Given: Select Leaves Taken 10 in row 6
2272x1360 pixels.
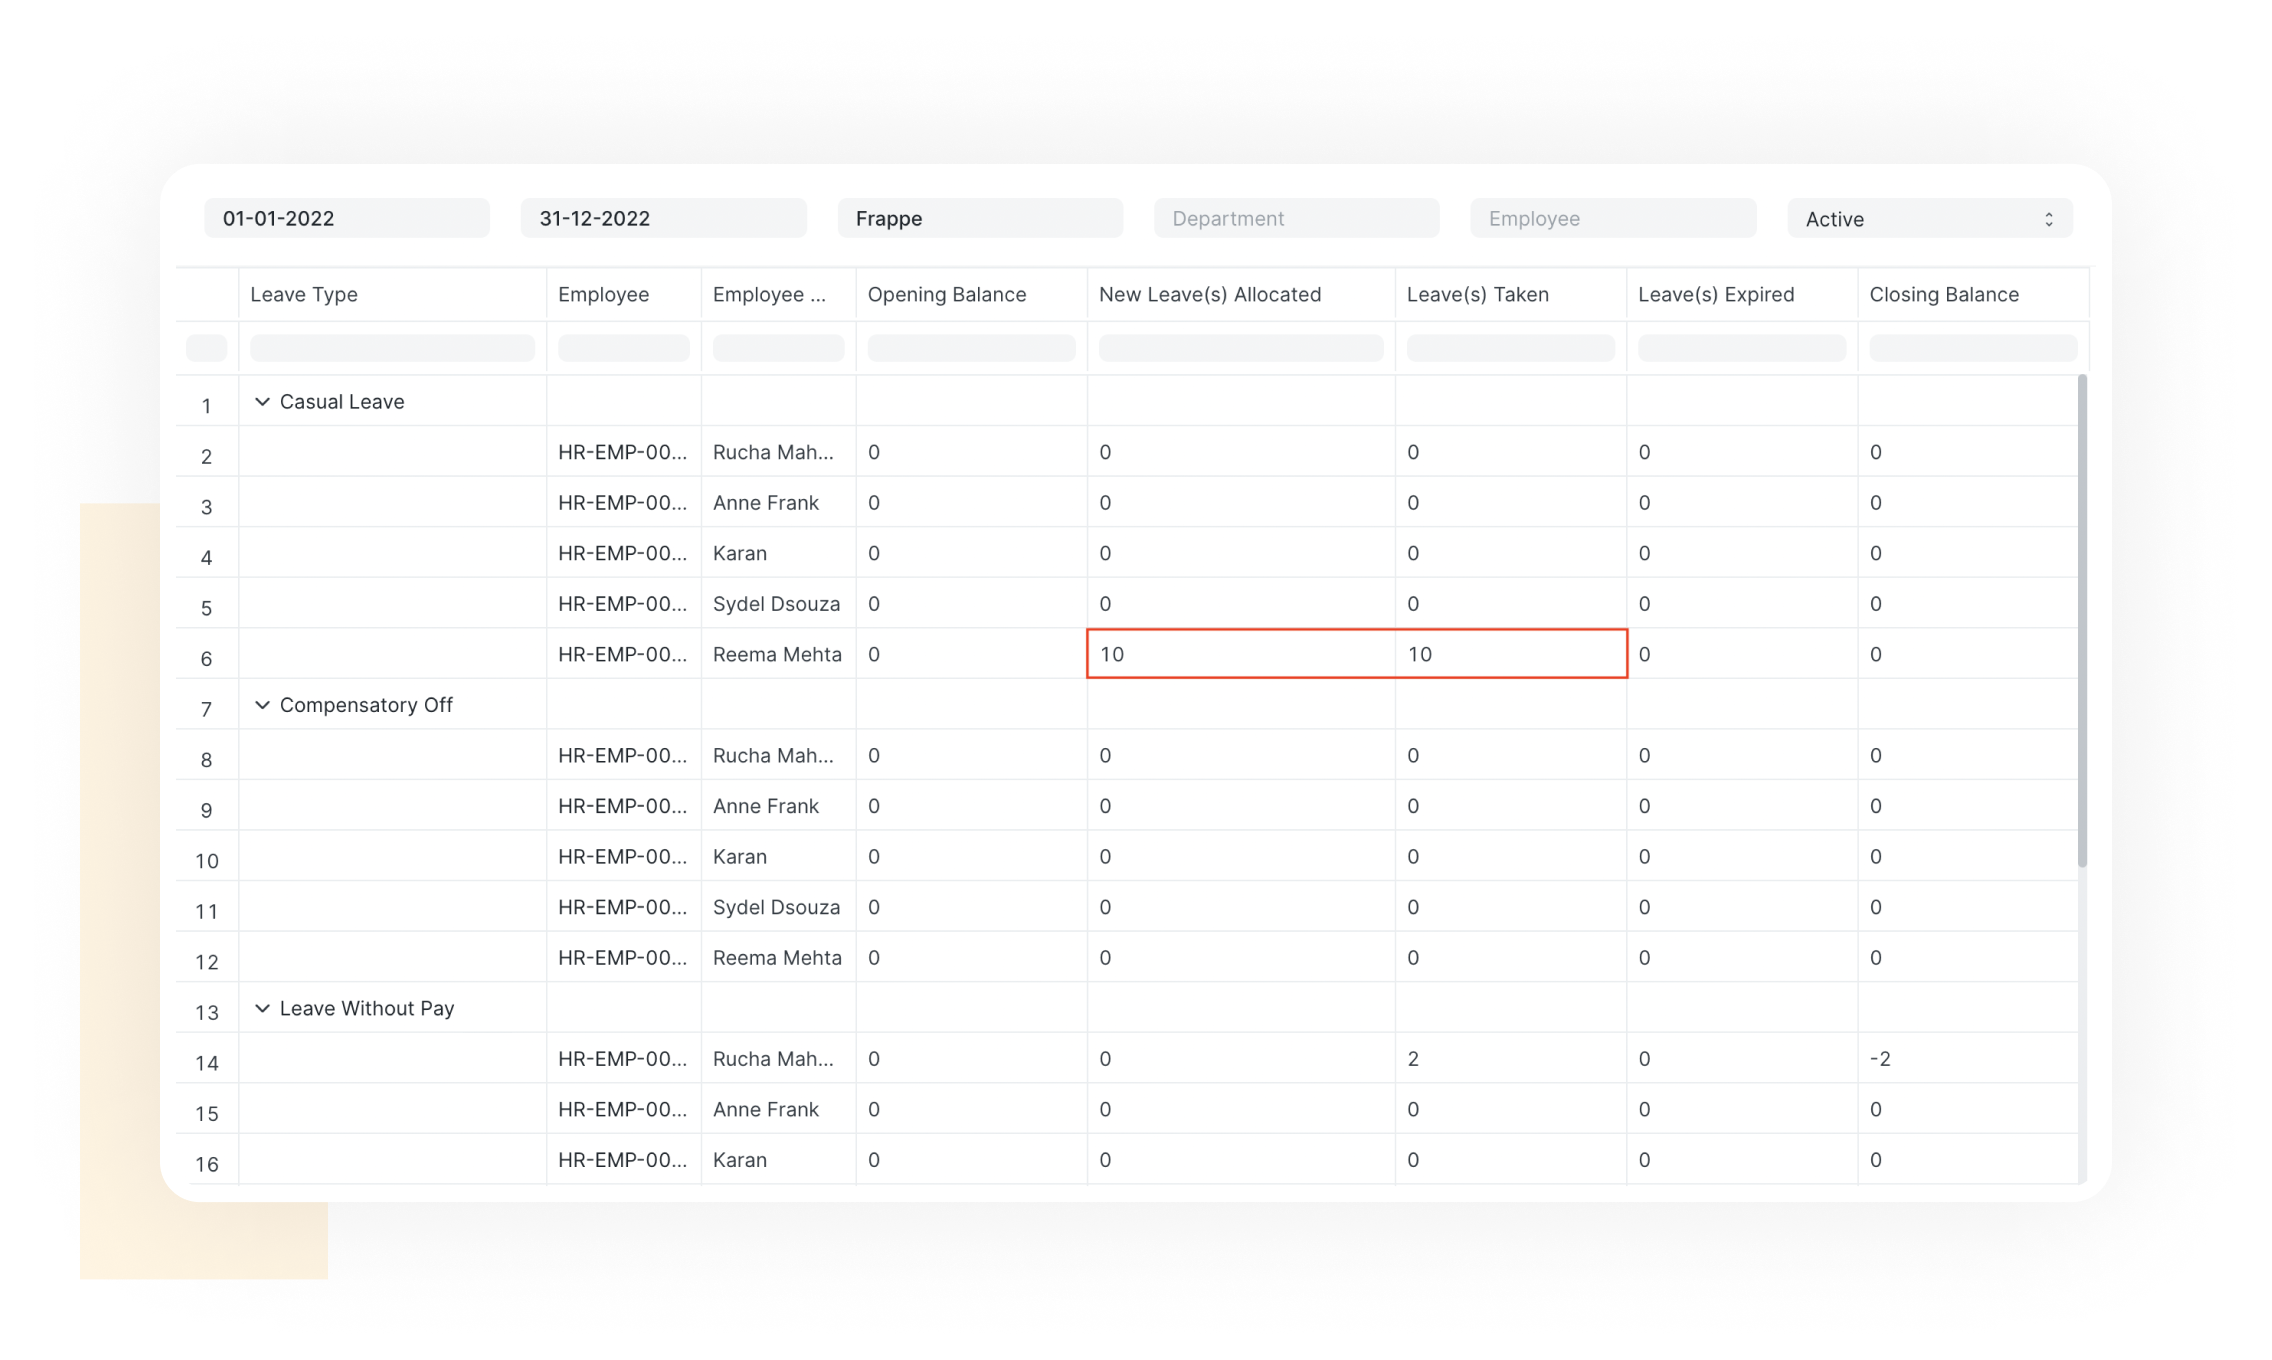Looking at the screenshot, I should [x=1511, y=654].
